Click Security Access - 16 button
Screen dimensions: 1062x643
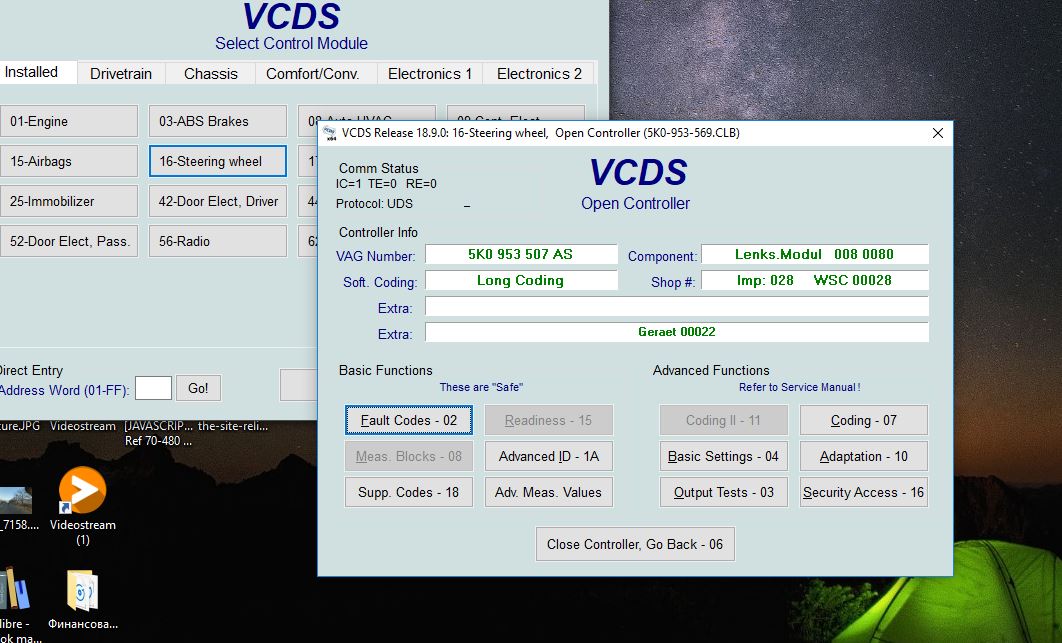863,492
